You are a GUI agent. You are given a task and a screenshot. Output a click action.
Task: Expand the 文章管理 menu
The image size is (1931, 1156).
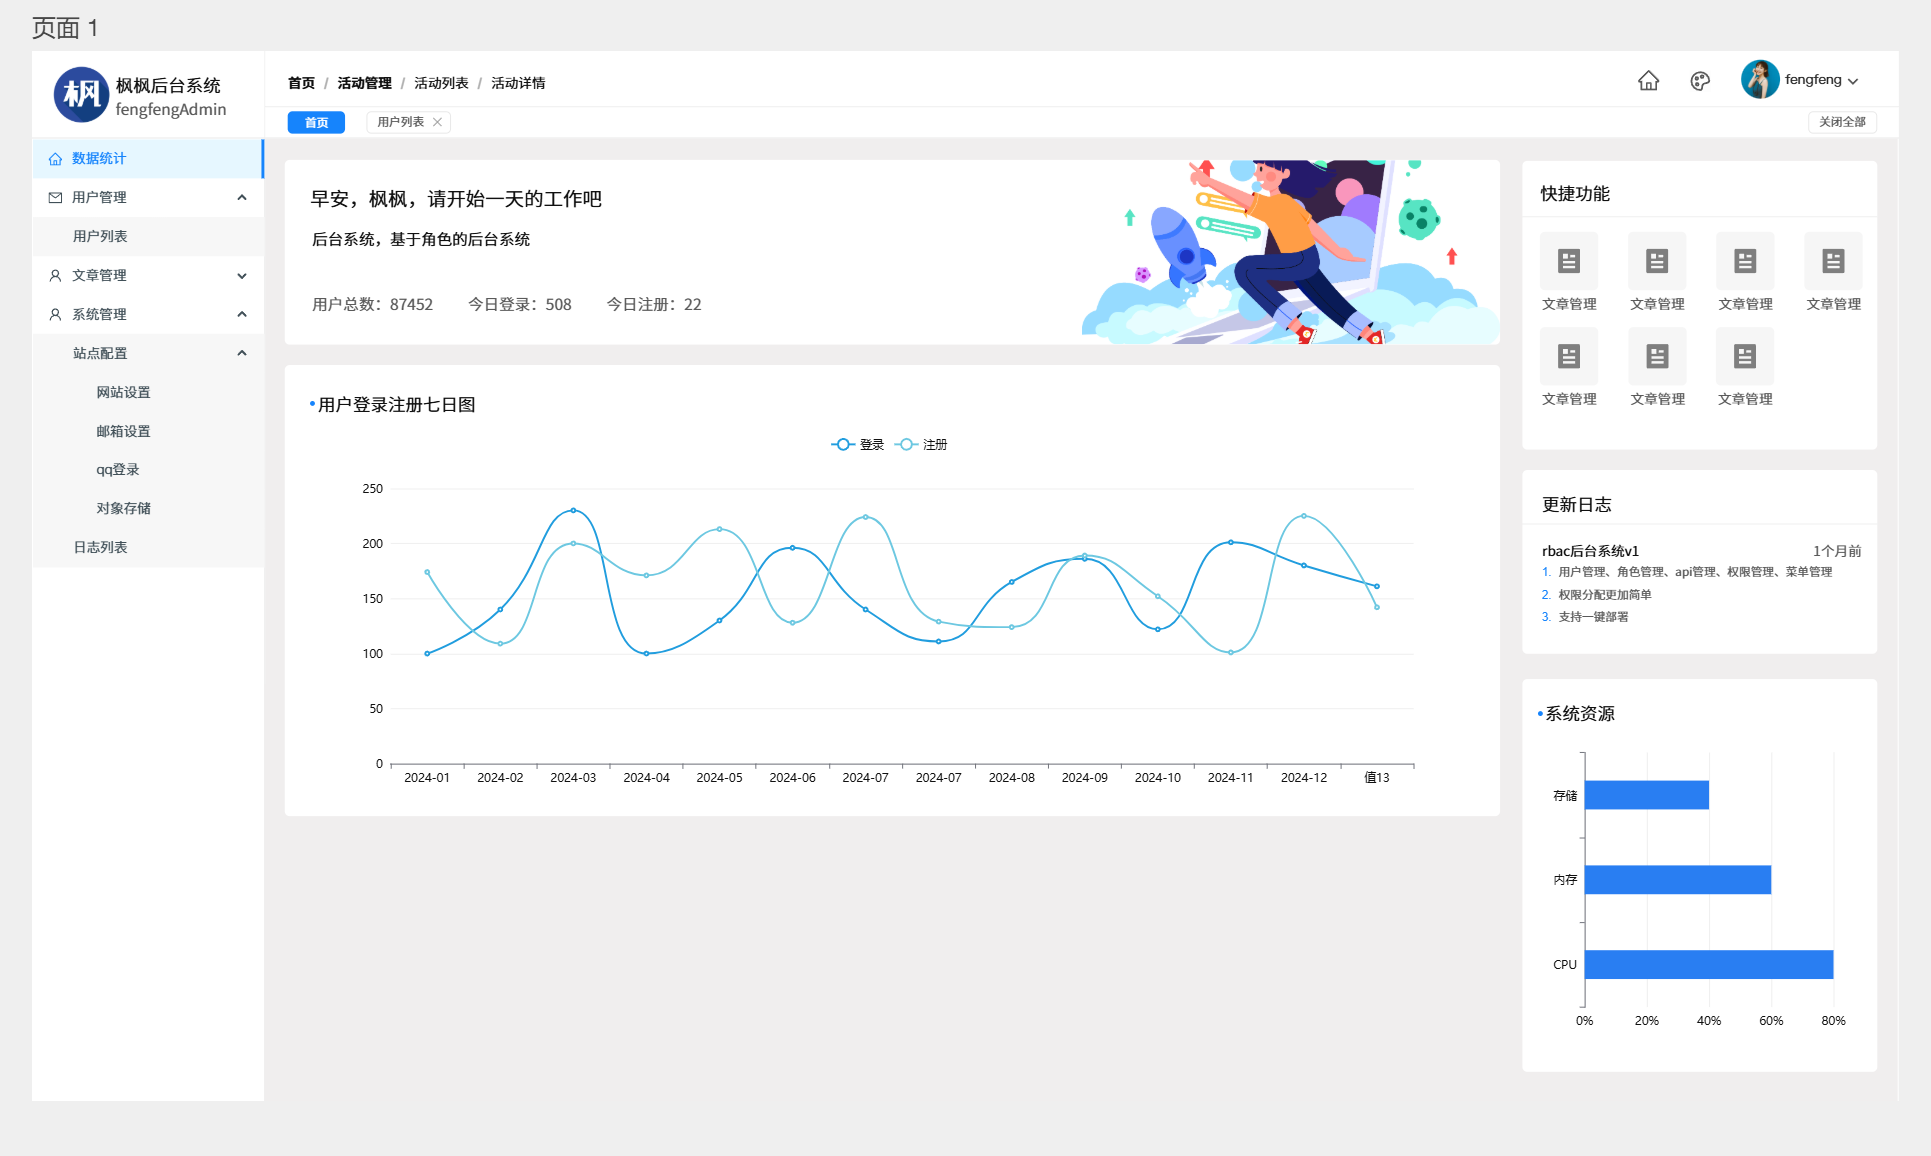point(242,276)
